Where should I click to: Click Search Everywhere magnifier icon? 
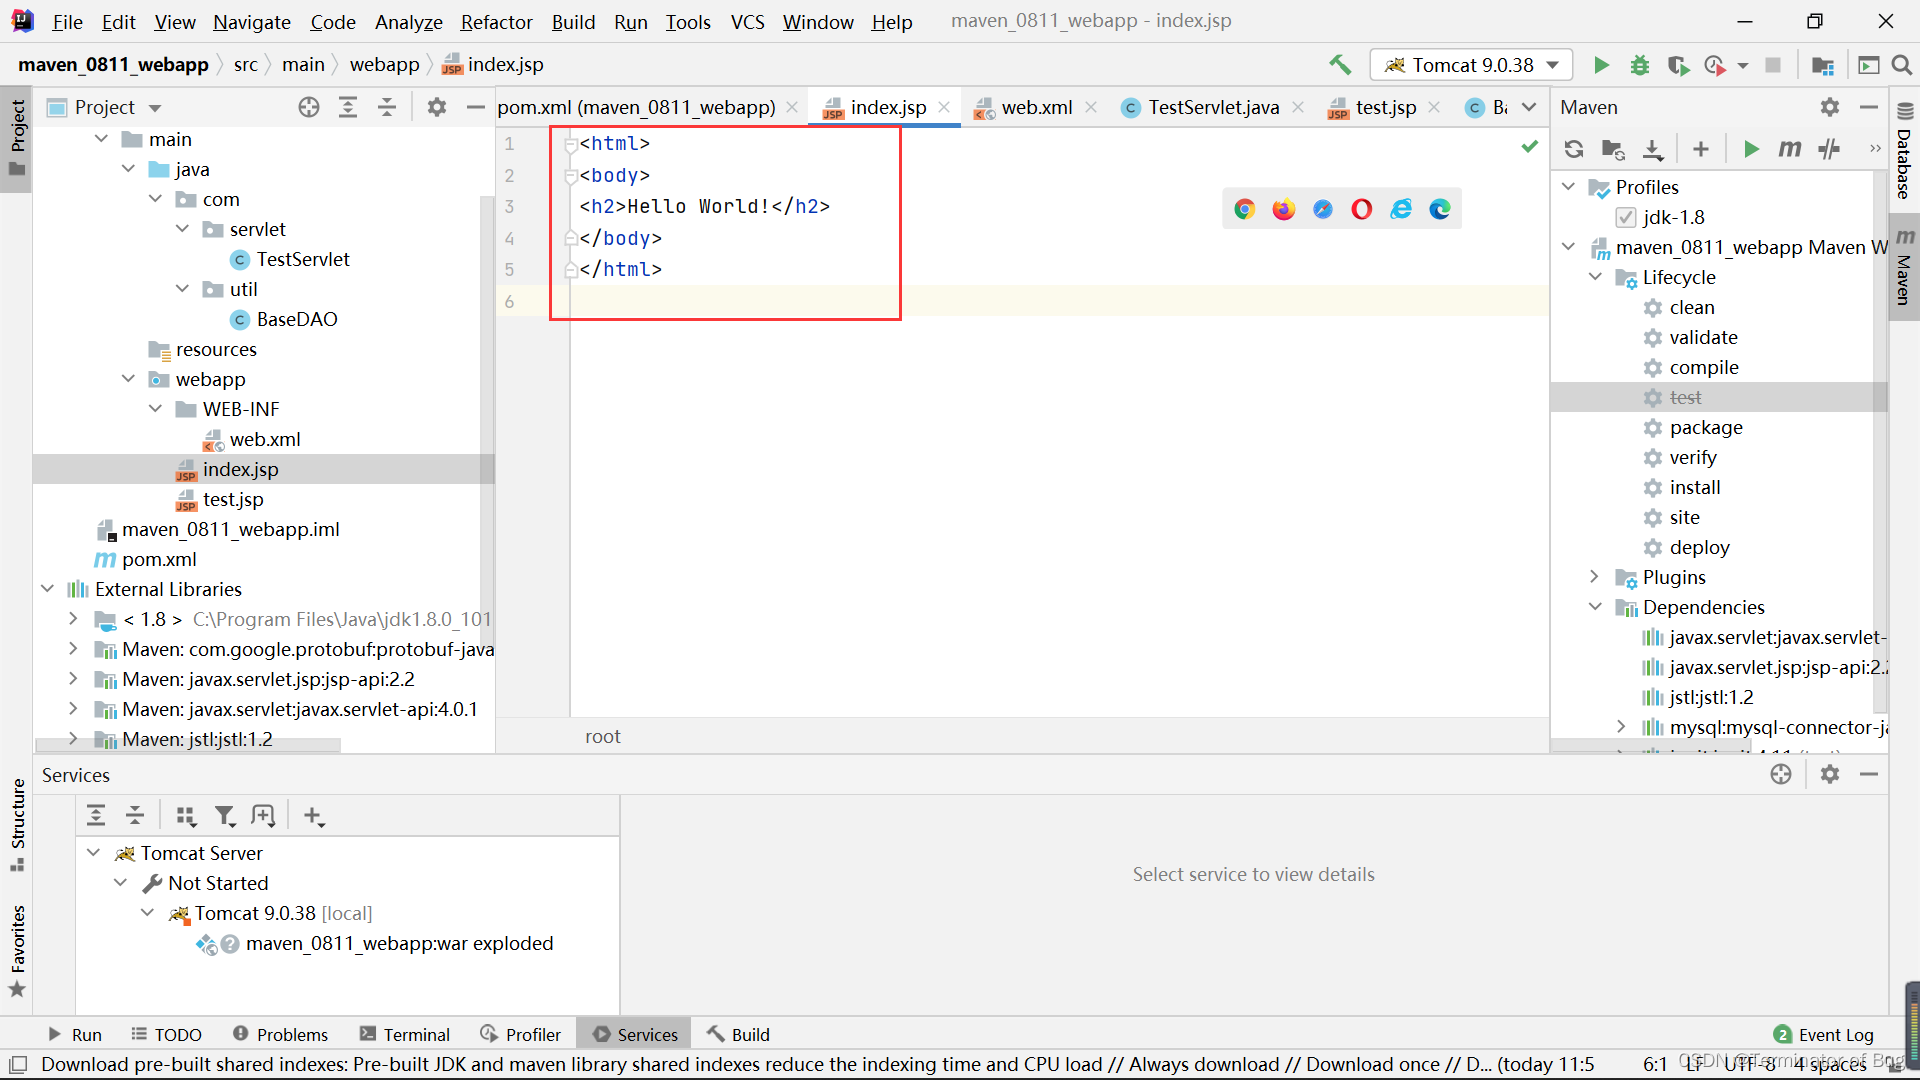(x=1902, y=65)
